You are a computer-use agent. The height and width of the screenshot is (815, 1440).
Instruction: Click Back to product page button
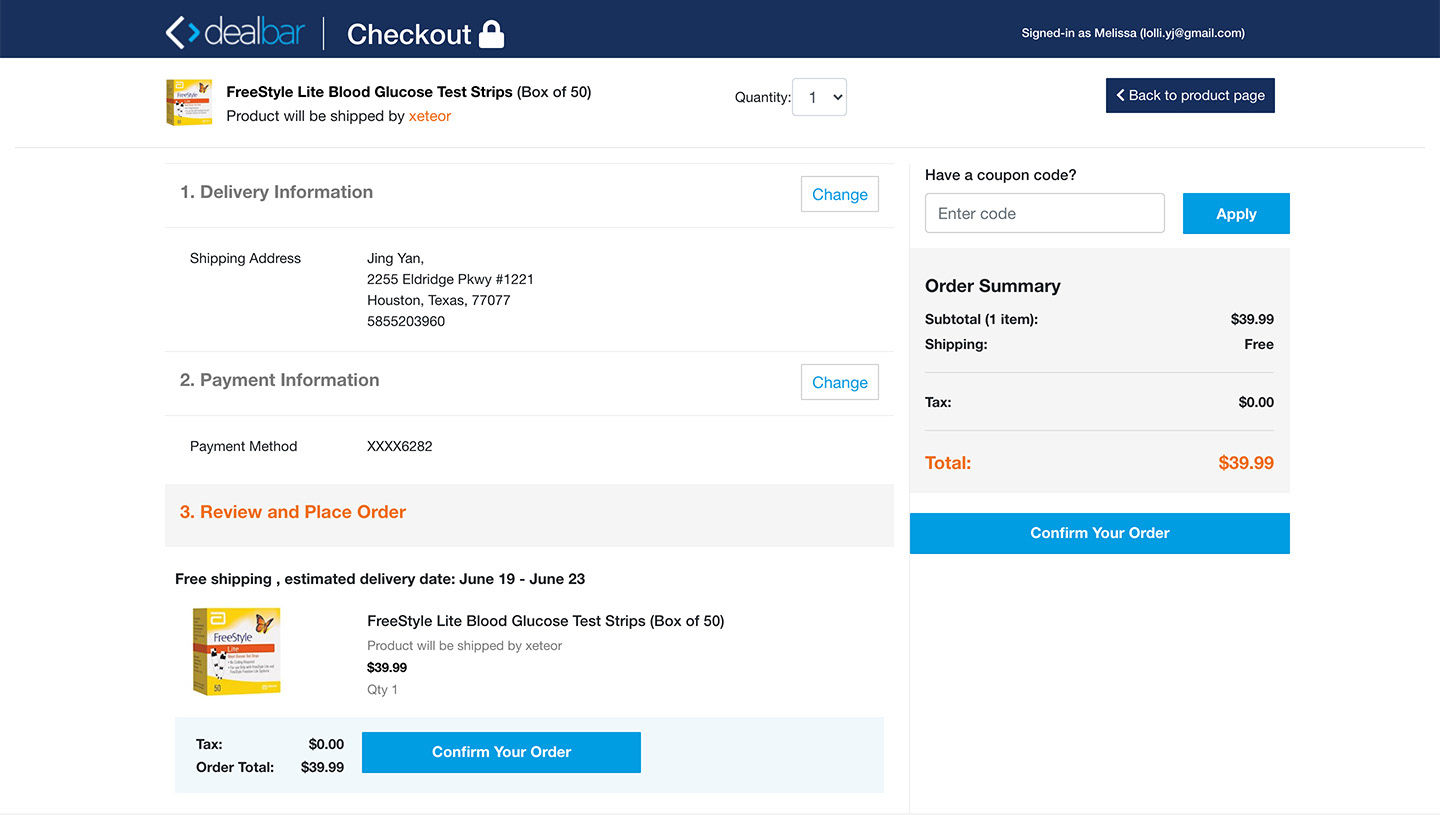pos(1190,95)
